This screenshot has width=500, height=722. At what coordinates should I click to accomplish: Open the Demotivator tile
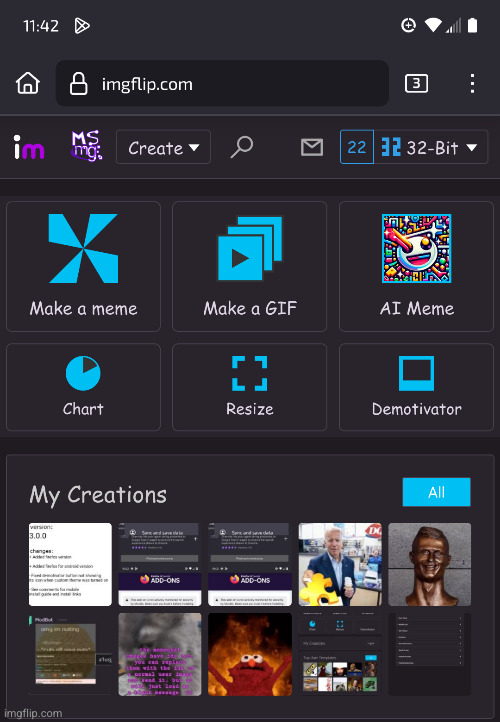click(x=416, y=387)
